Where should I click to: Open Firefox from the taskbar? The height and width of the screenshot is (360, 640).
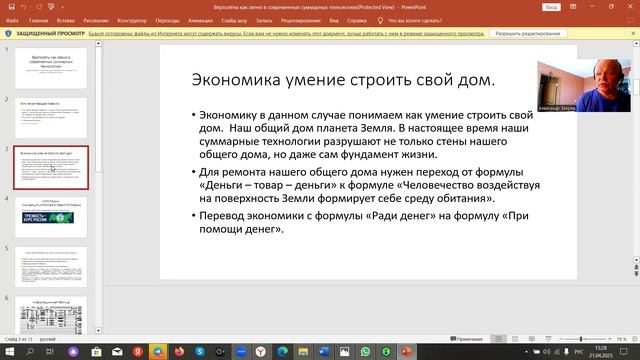coord(179,351)
